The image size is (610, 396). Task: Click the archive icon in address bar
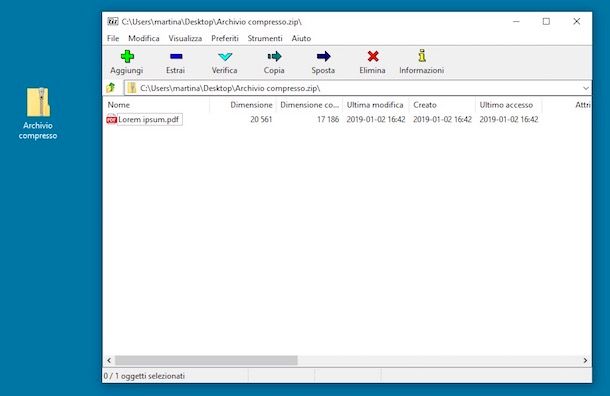(x=132, y=88)
